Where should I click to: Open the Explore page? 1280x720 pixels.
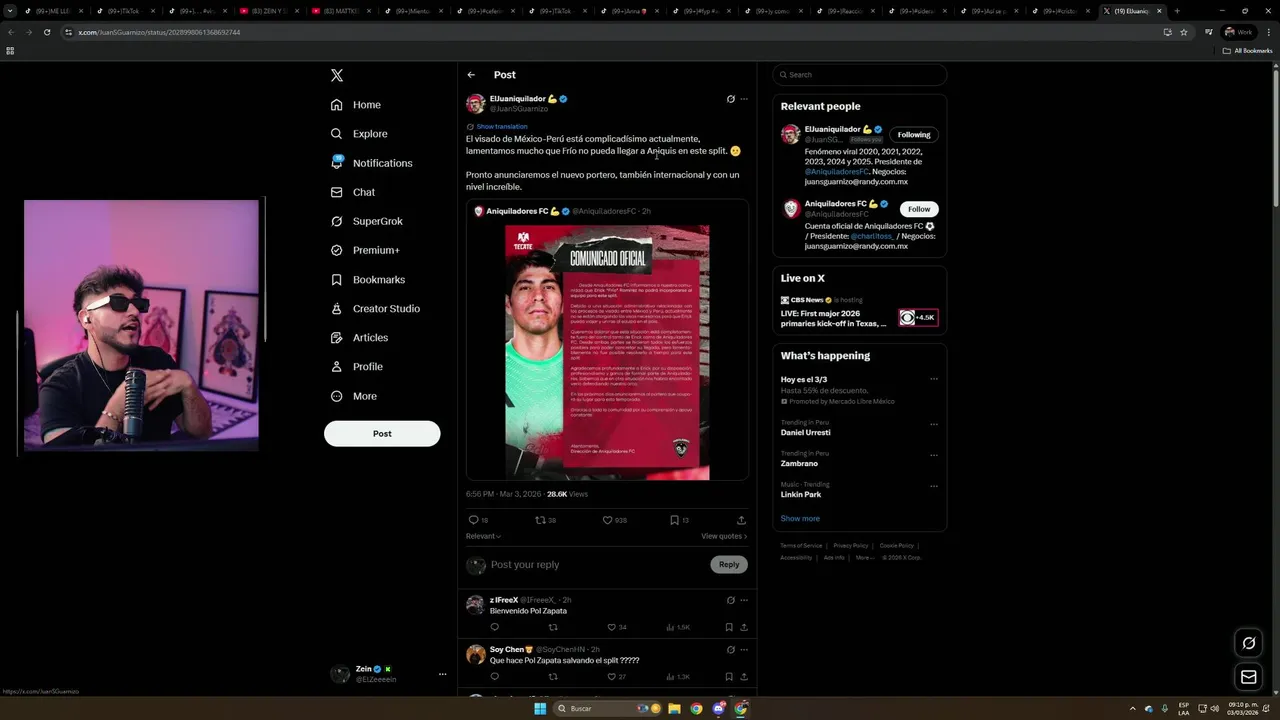[359, 134]
